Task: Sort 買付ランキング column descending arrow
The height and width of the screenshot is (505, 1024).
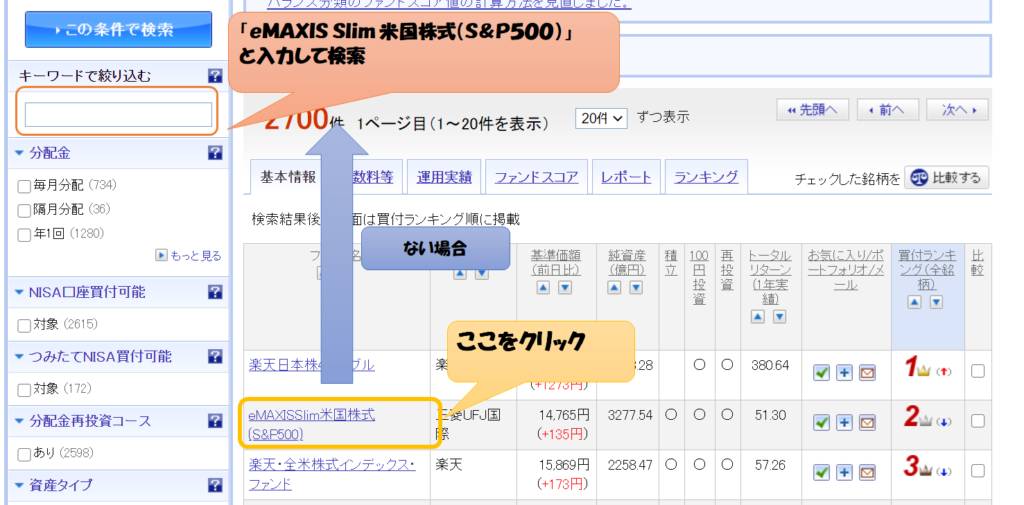Action: pos(936,302)
